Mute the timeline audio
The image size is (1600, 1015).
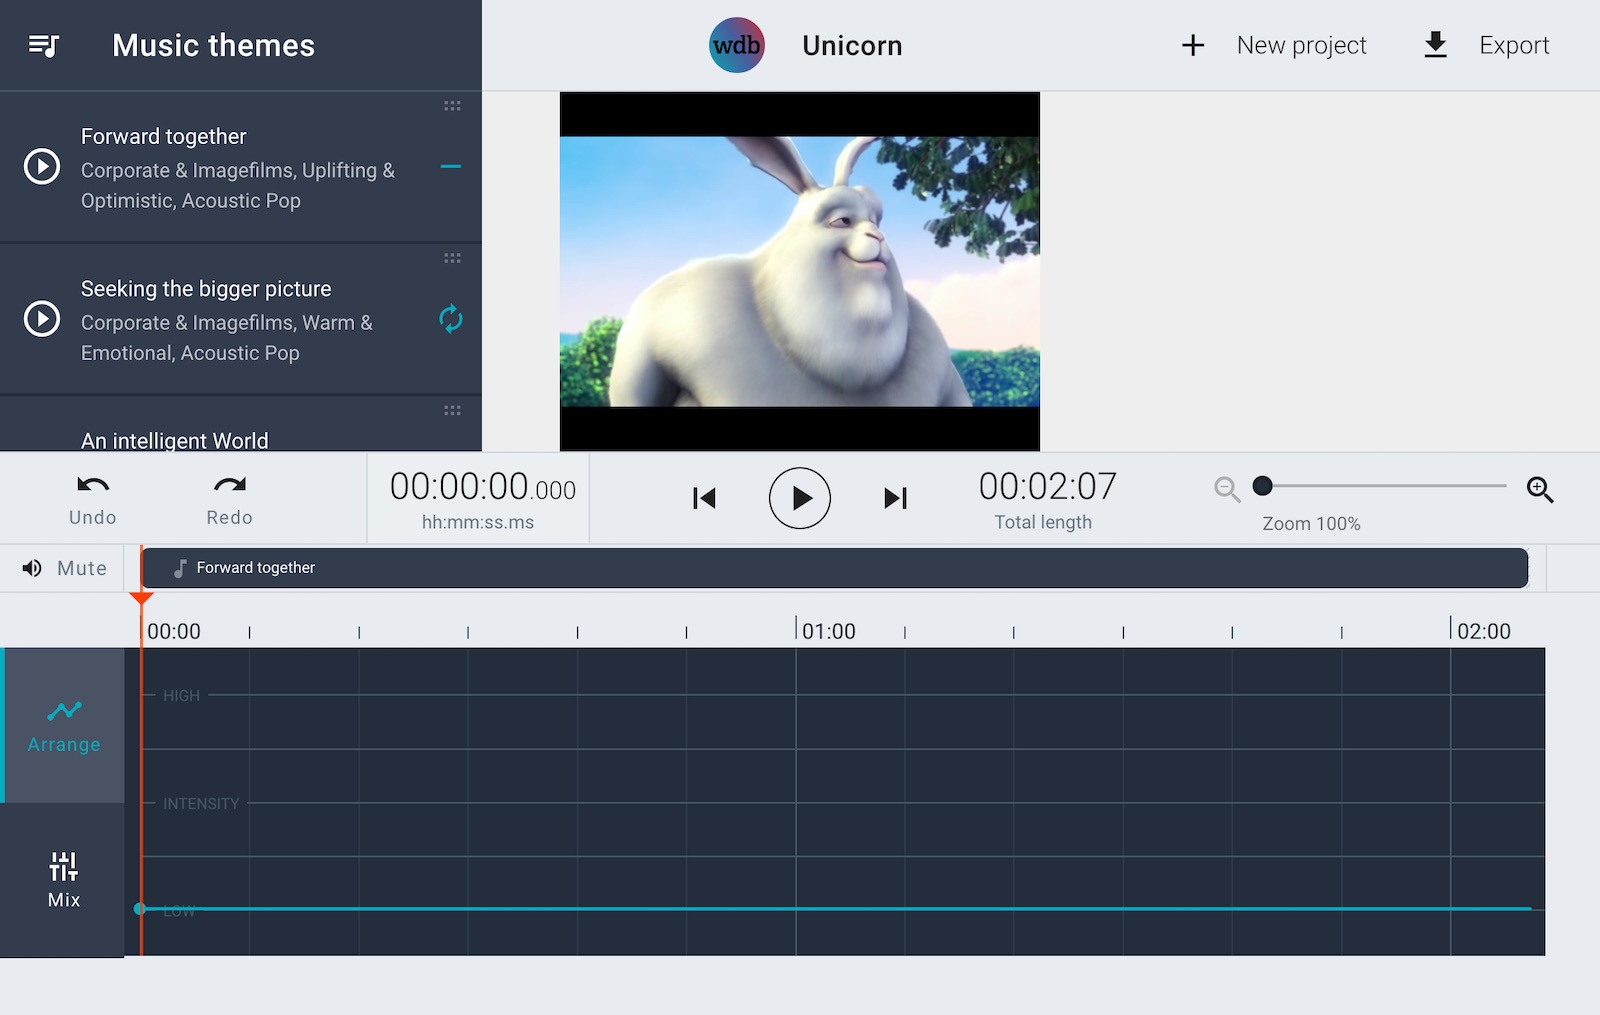(64, 567)
